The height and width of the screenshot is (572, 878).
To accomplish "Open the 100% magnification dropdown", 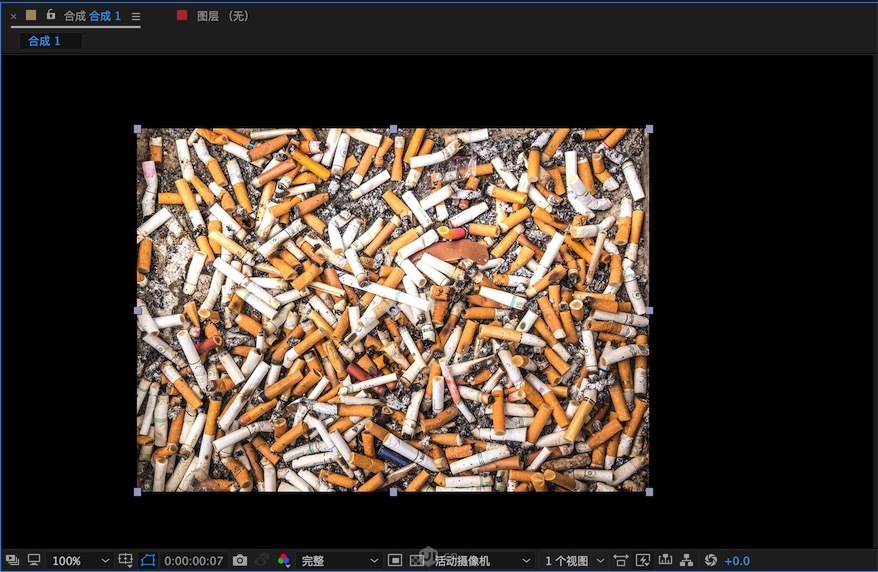I will (x=80, y=561).
